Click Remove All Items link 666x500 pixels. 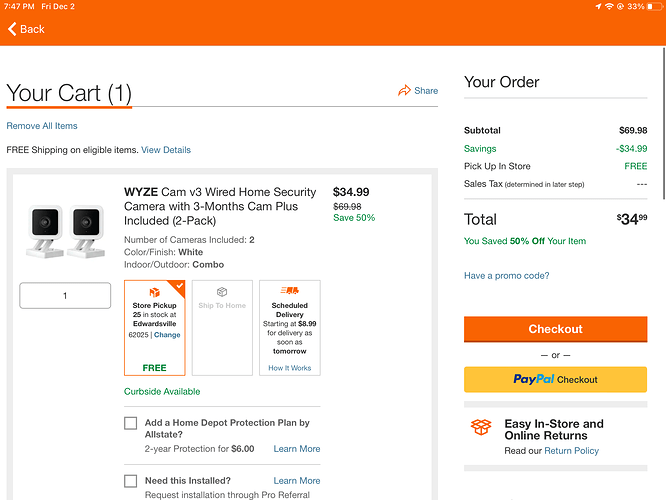42,126
